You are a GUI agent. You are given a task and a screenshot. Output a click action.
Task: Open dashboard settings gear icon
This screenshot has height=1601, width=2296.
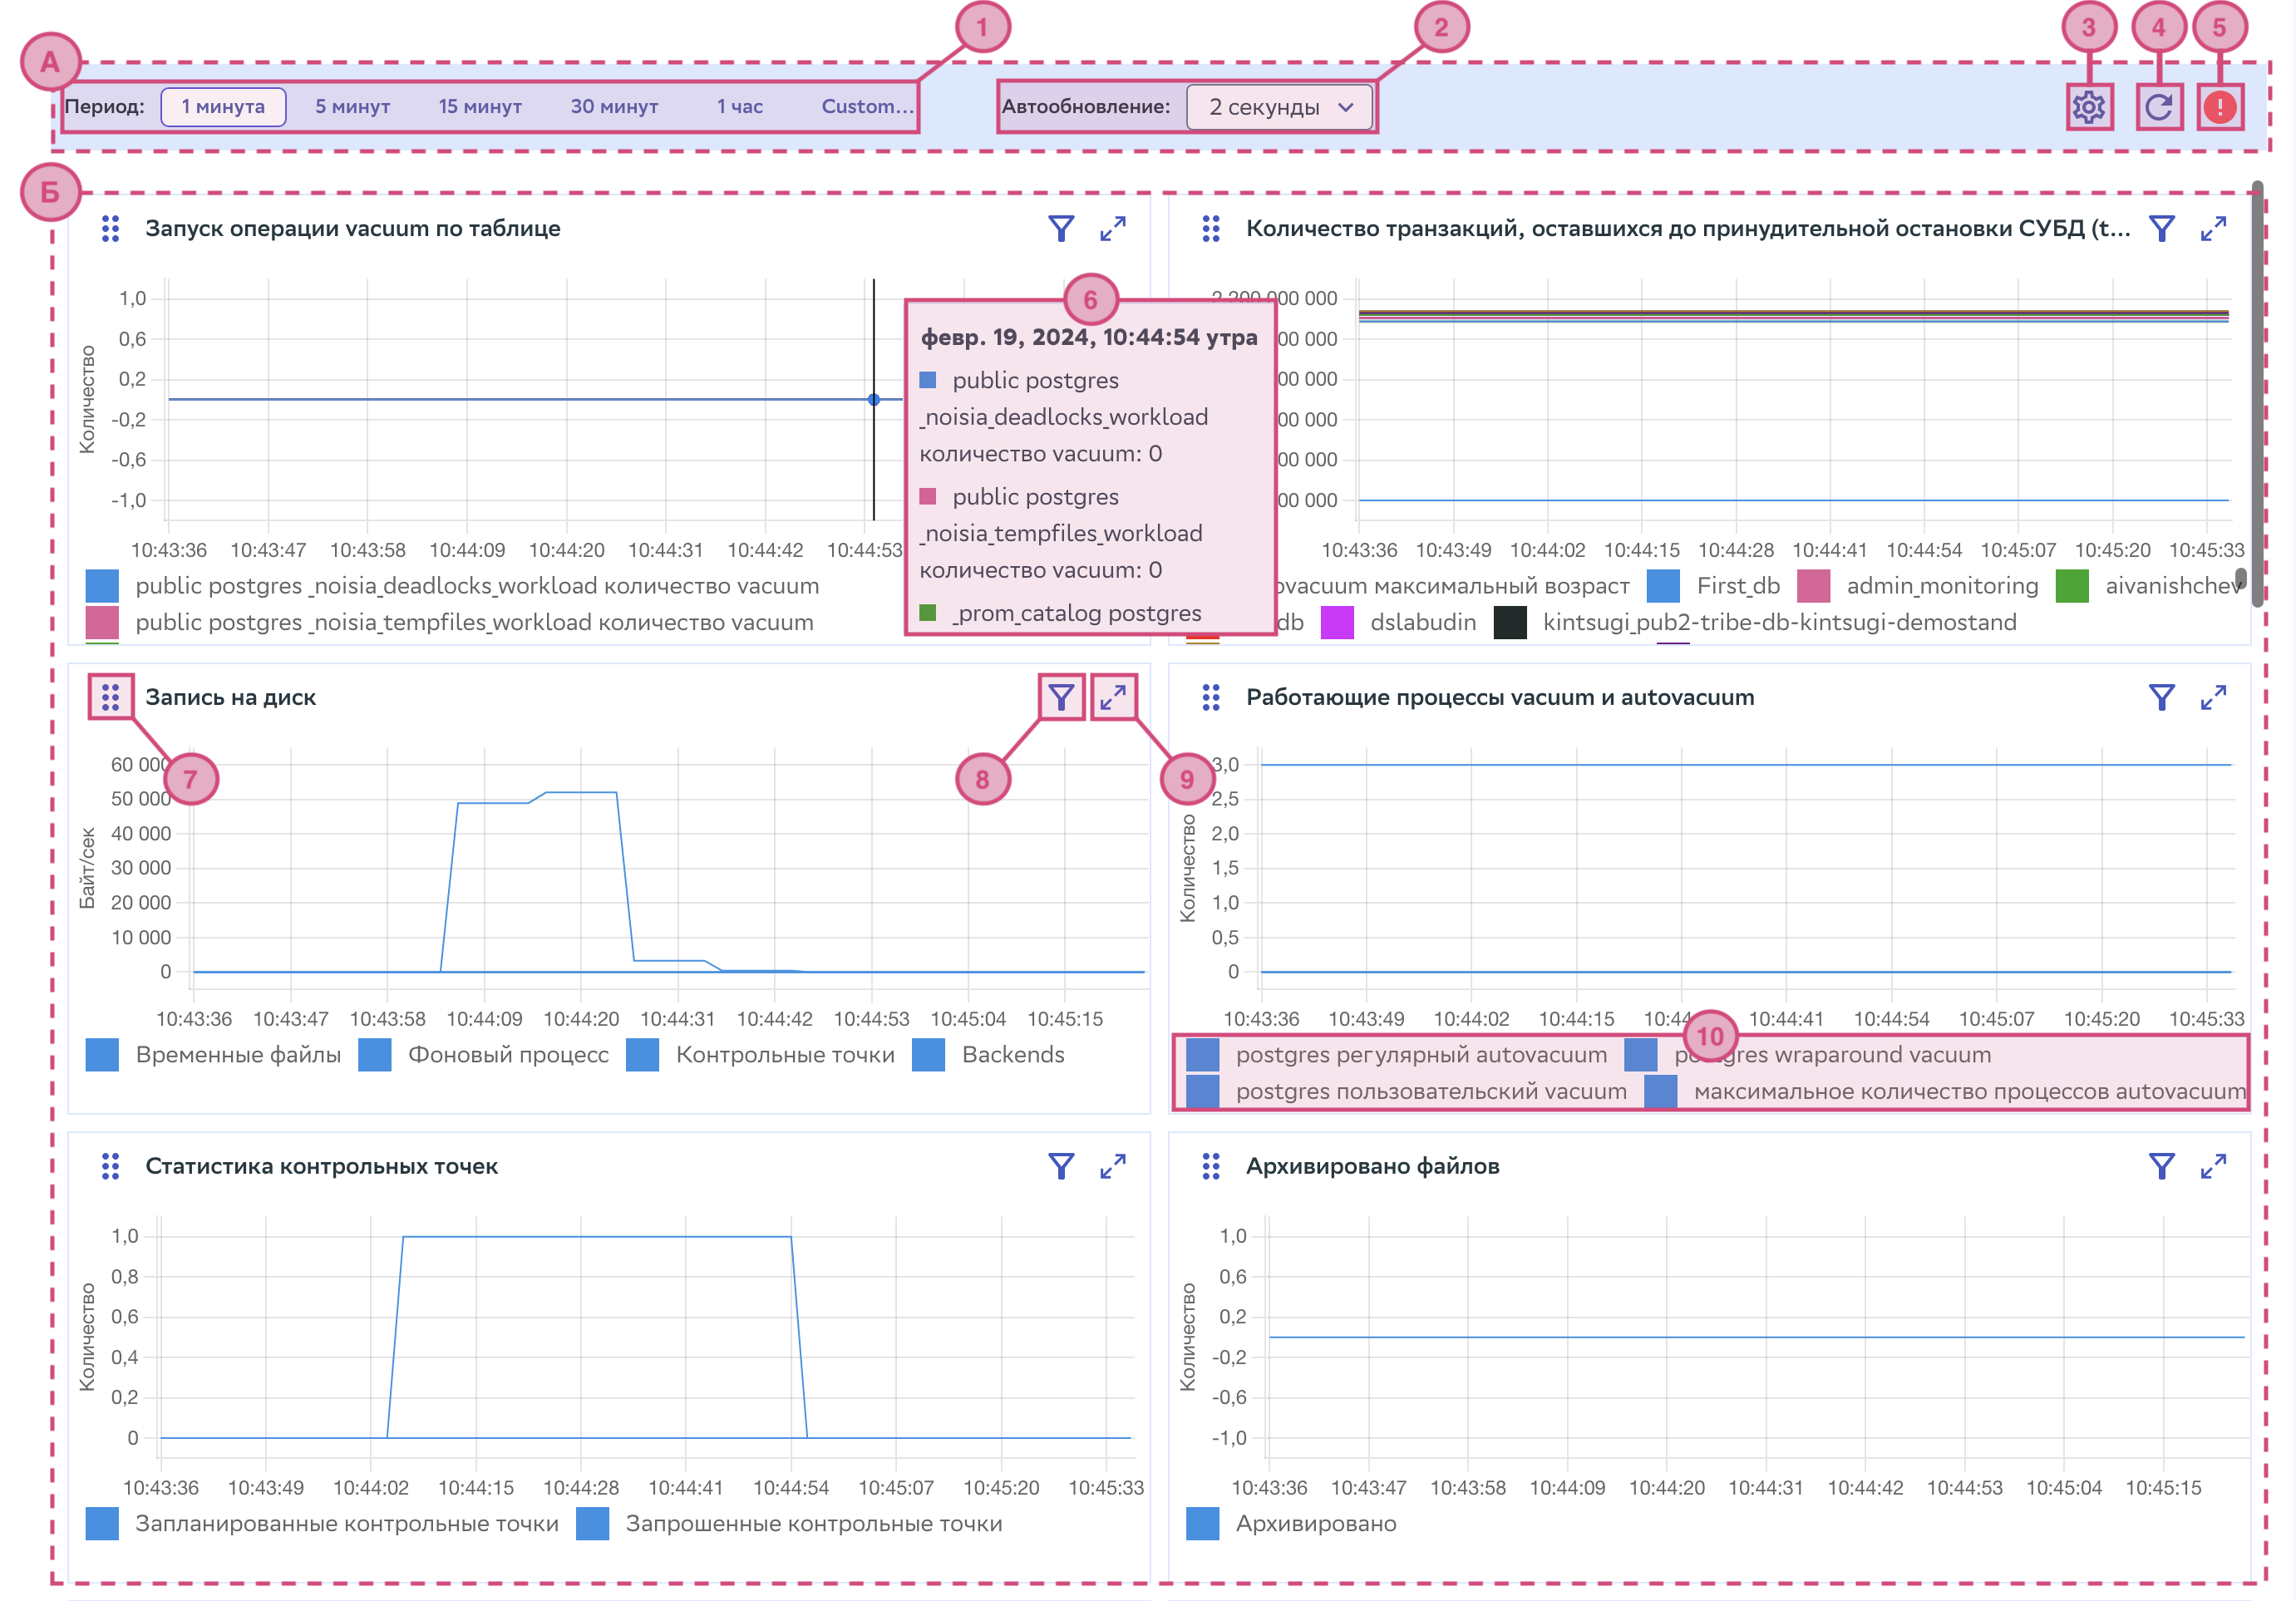click(x=2088, y=107)
